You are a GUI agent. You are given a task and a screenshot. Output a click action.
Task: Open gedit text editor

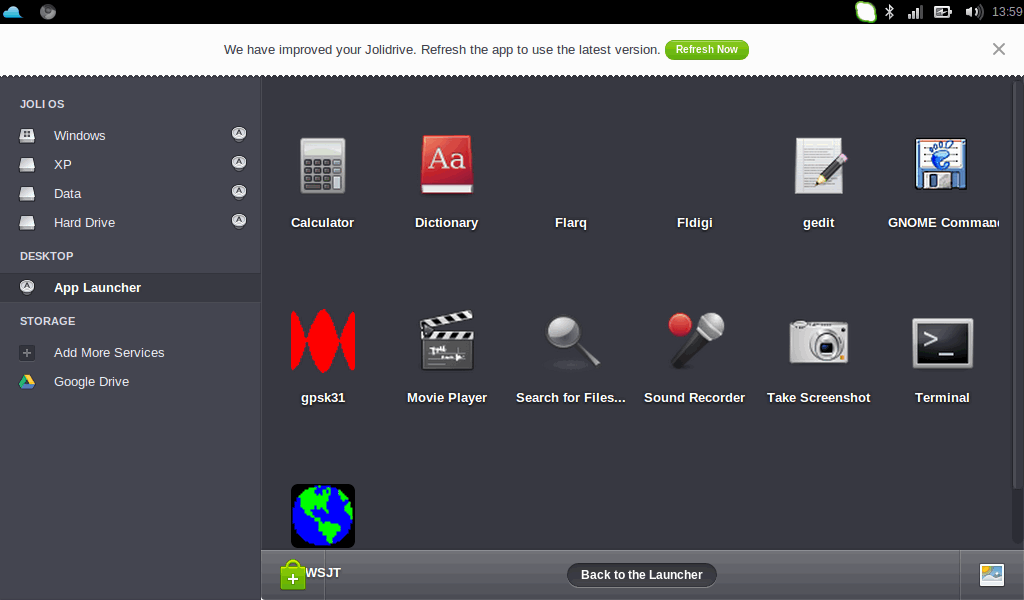(818, 167)
